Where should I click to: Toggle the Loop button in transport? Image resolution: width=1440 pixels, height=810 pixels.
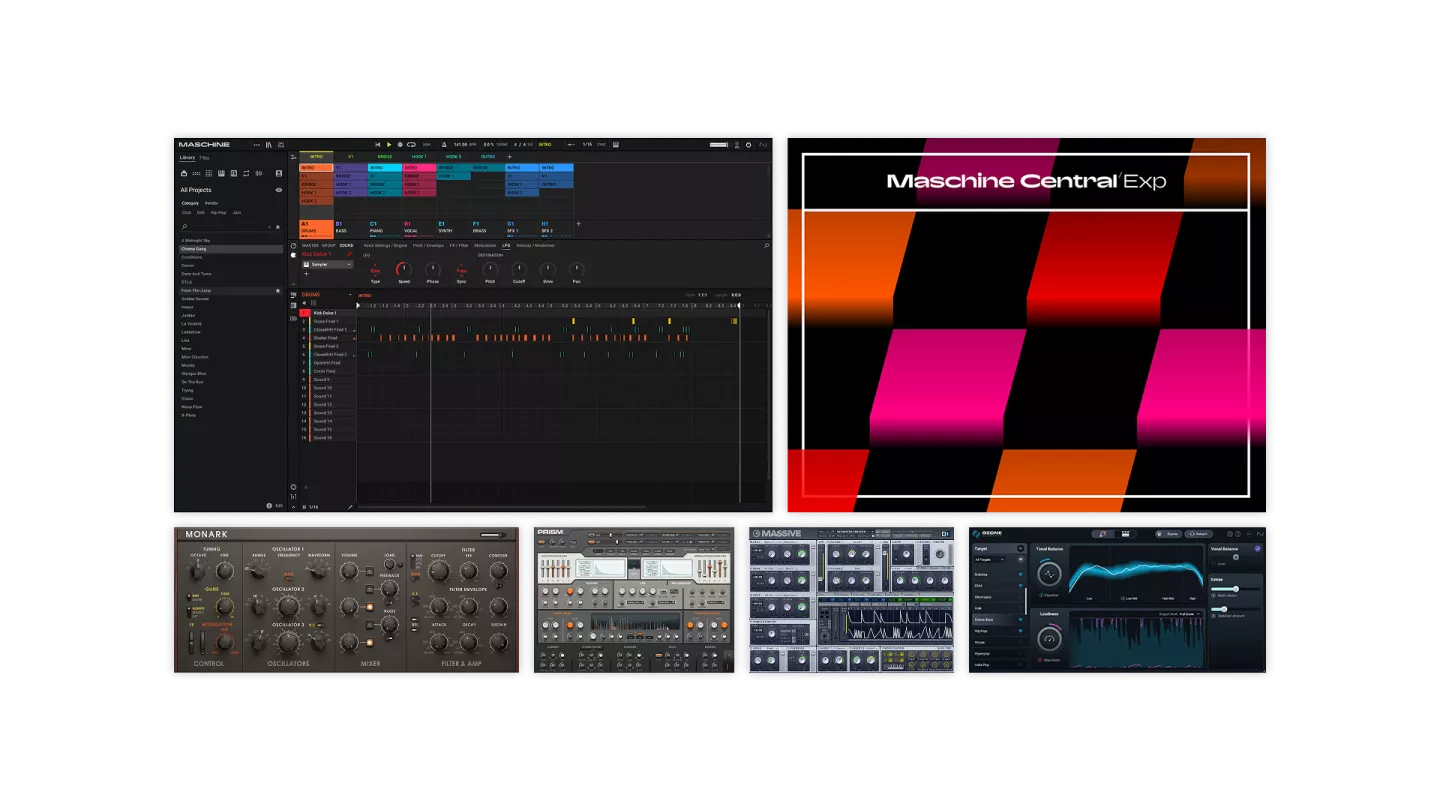click(411, 145)
